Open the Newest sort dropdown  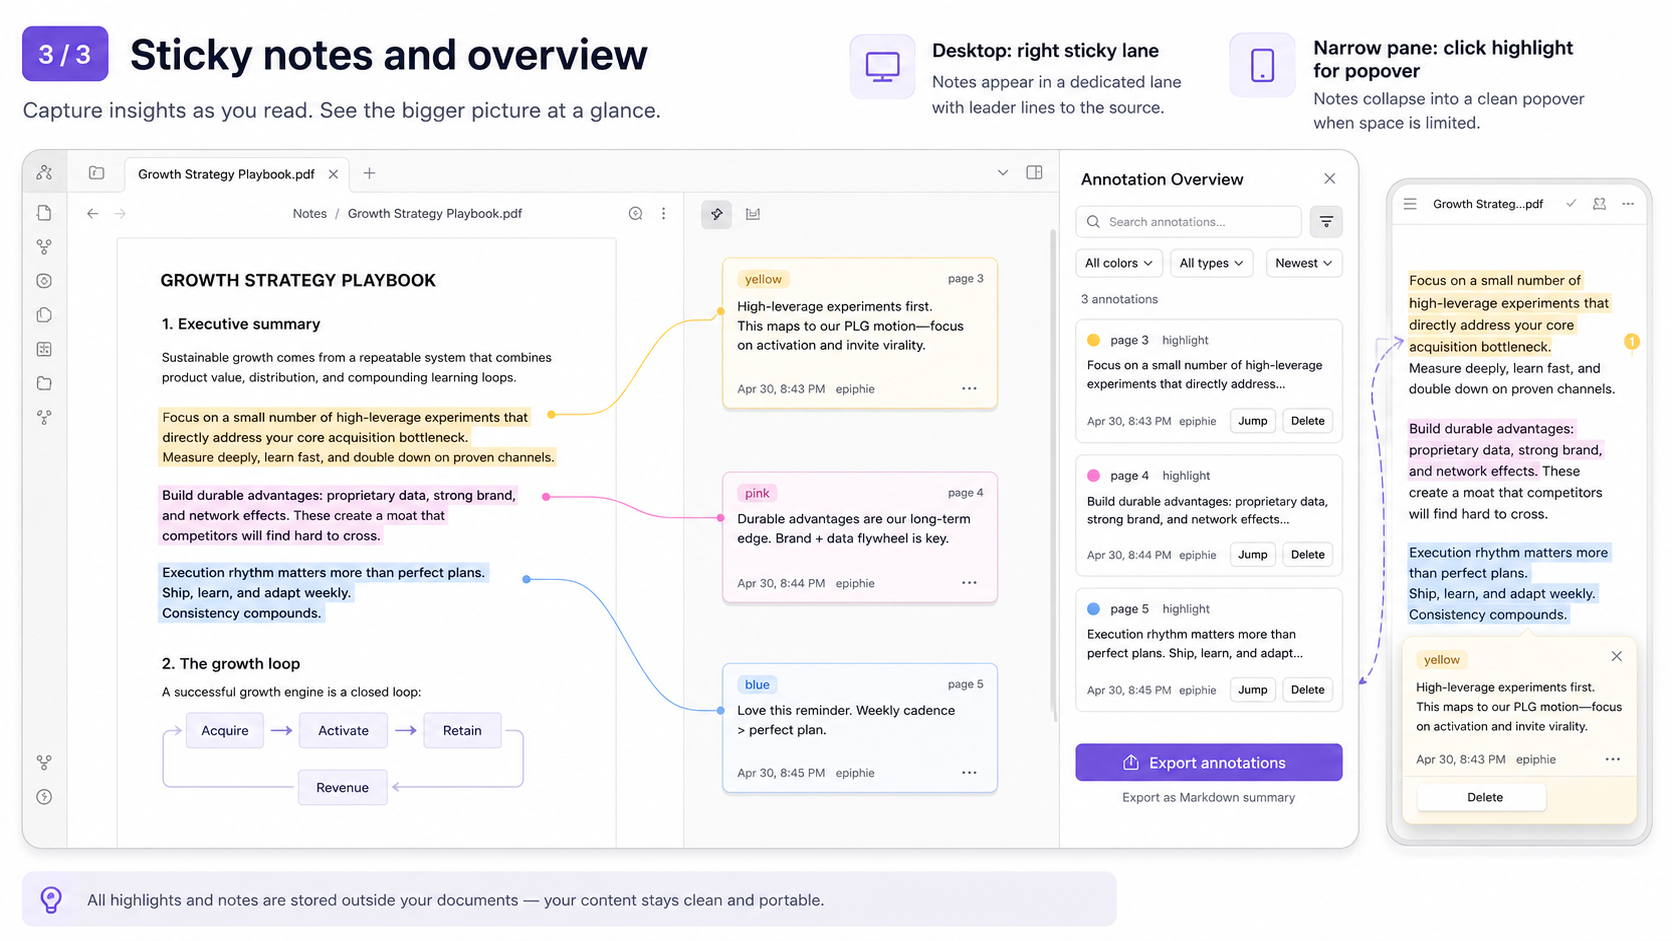[1304, 263]
